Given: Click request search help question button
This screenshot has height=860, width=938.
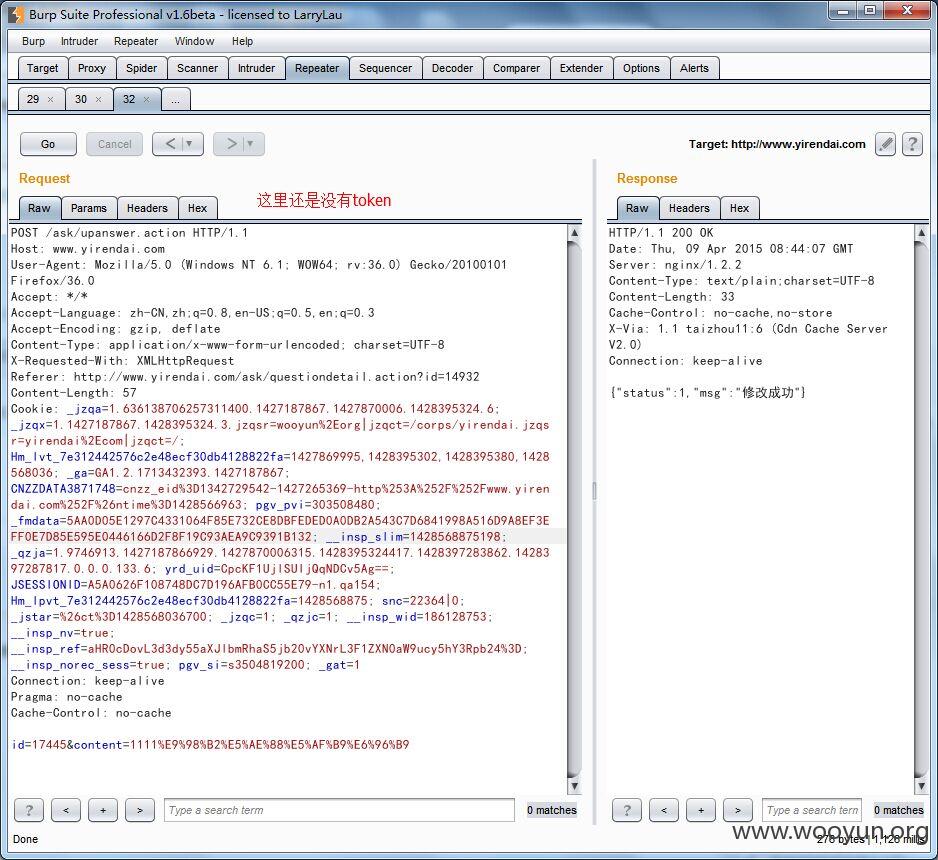Looking at the screenshot, I should coord(29,810).
